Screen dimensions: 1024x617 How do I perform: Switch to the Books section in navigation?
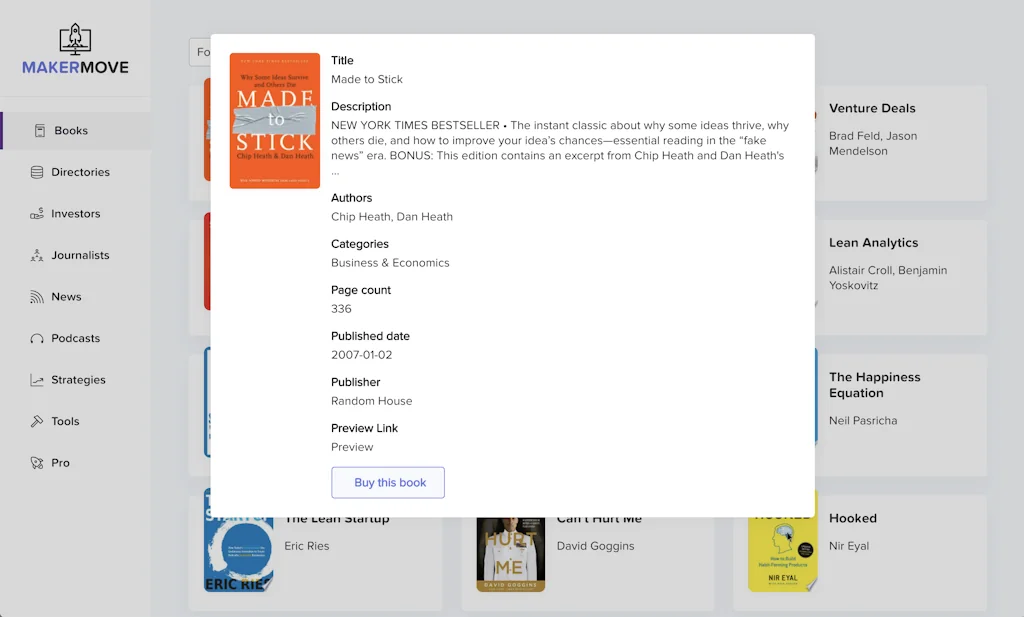click(68, 129)
